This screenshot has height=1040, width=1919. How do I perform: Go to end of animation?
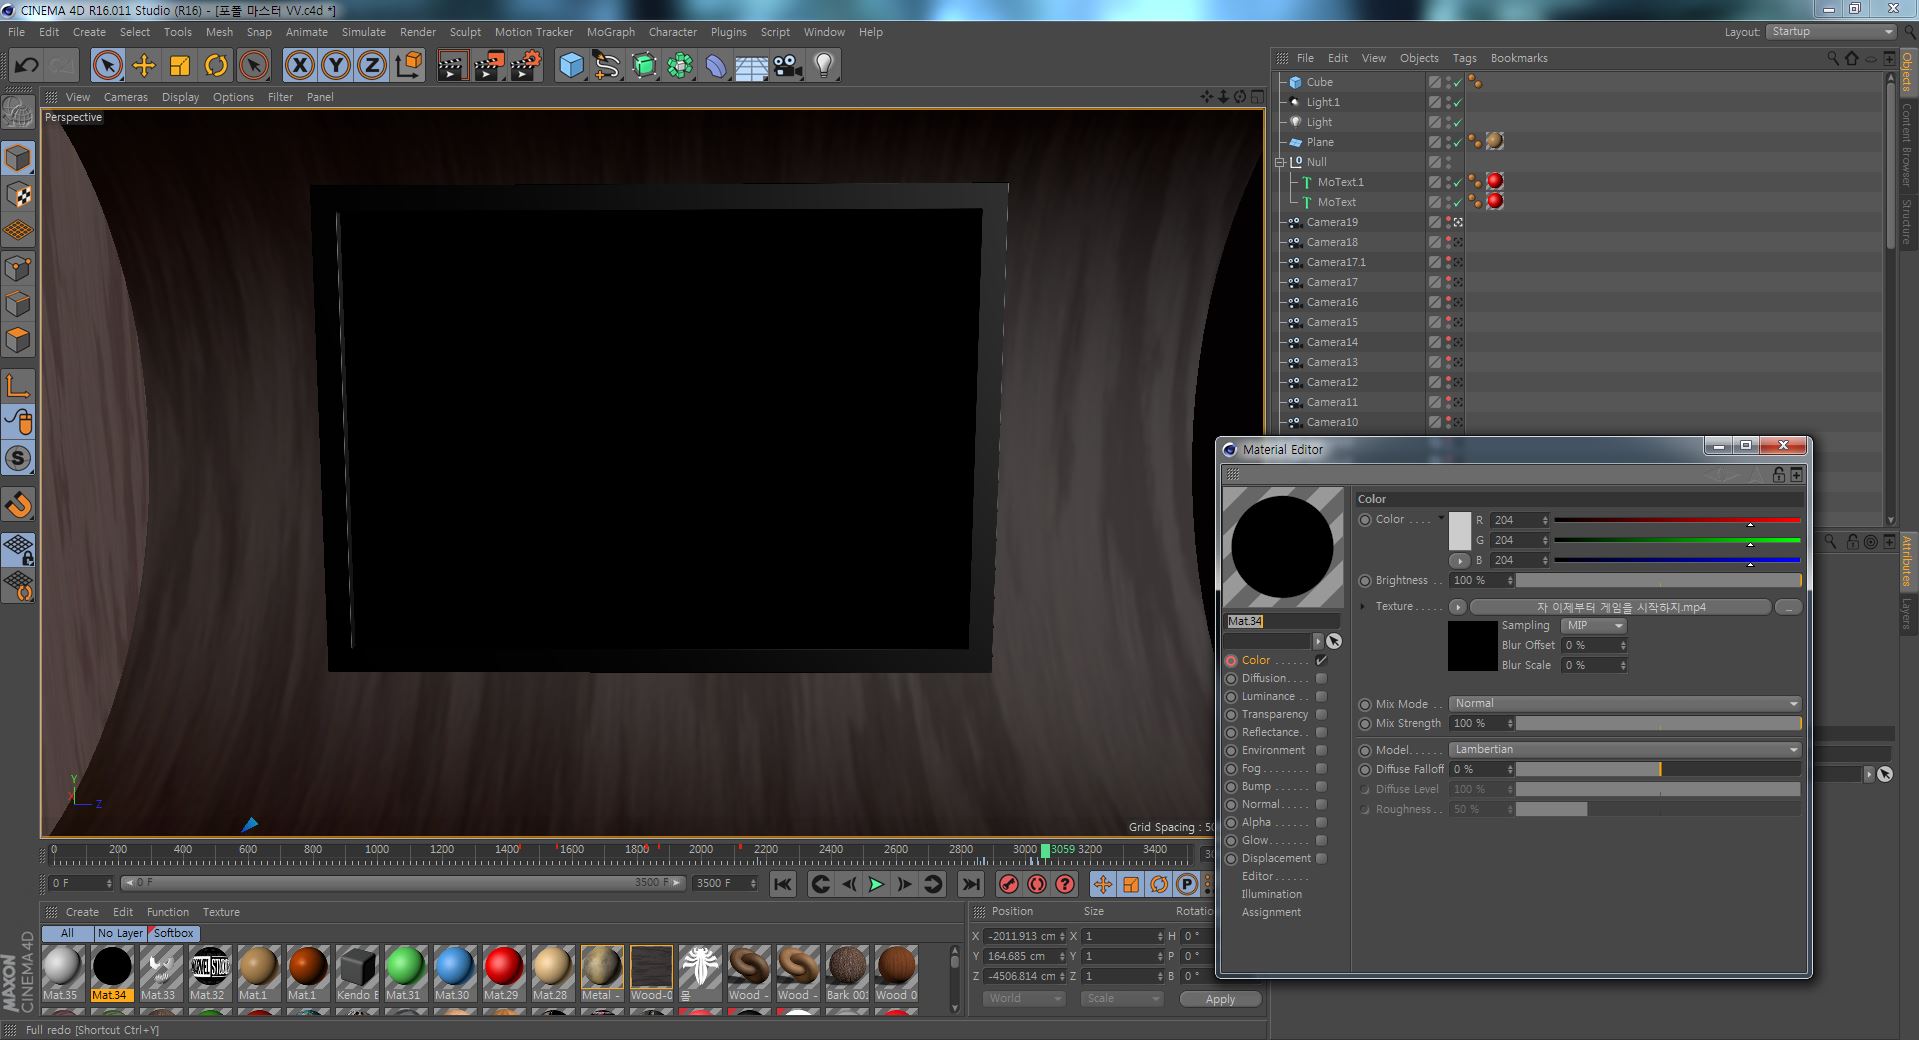click(x=971, y=884)
